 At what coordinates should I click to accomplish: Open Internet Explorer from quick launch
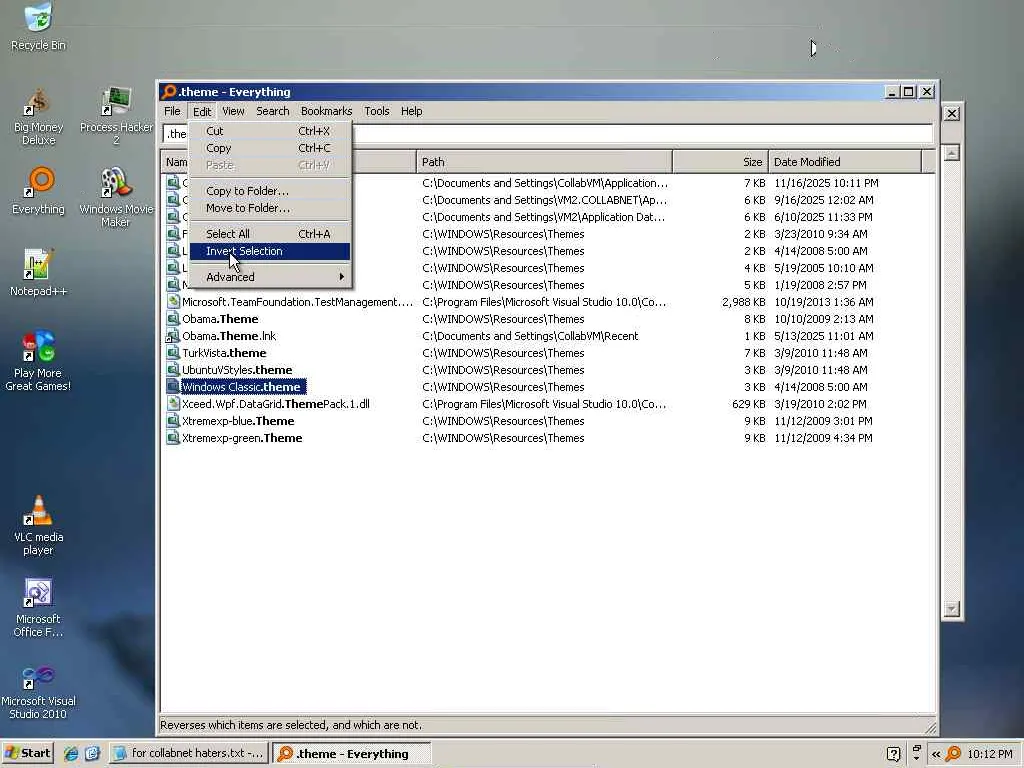tap(71, 753)
